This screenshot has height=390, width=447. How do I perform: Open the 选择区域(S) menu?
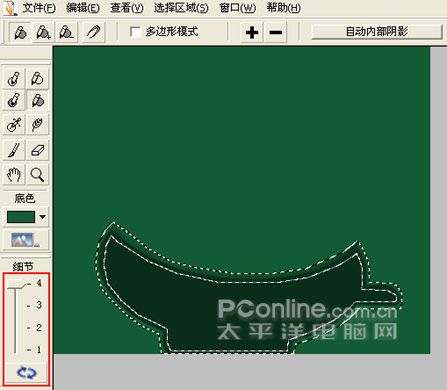[x=181, y=8]
